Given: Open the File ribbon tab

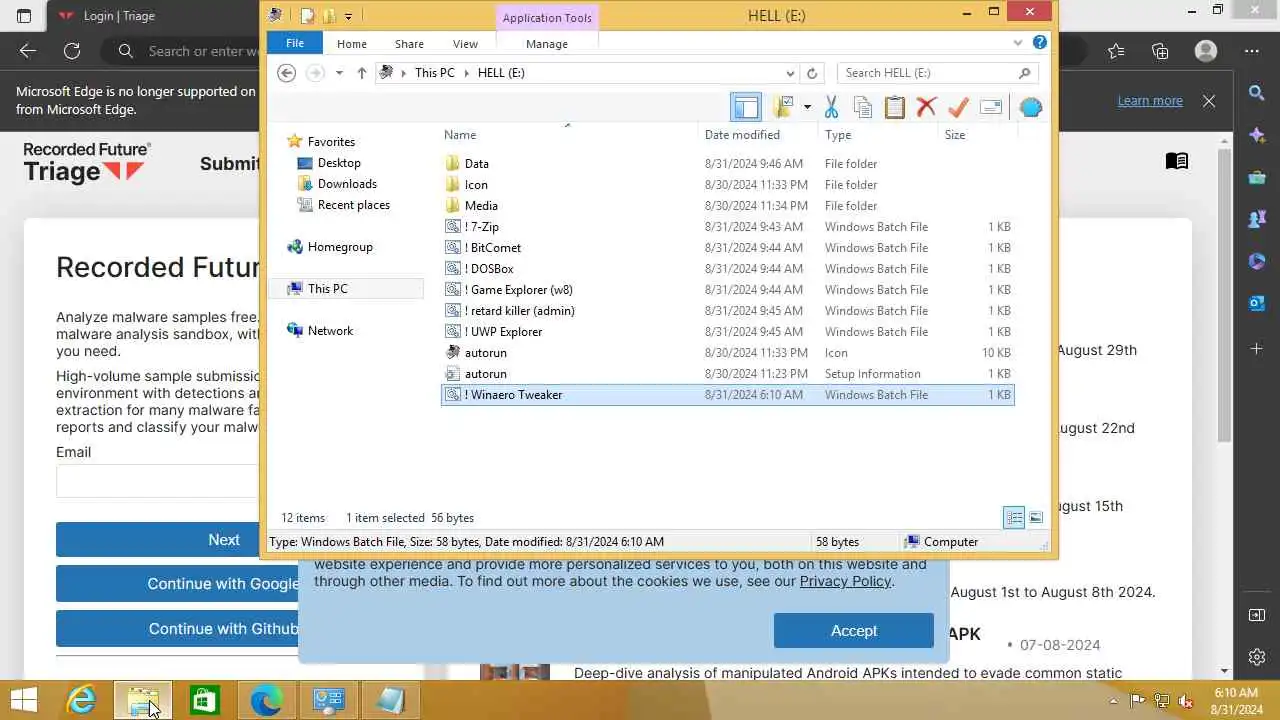Looking at the screenshot, I should pos(295,44).
